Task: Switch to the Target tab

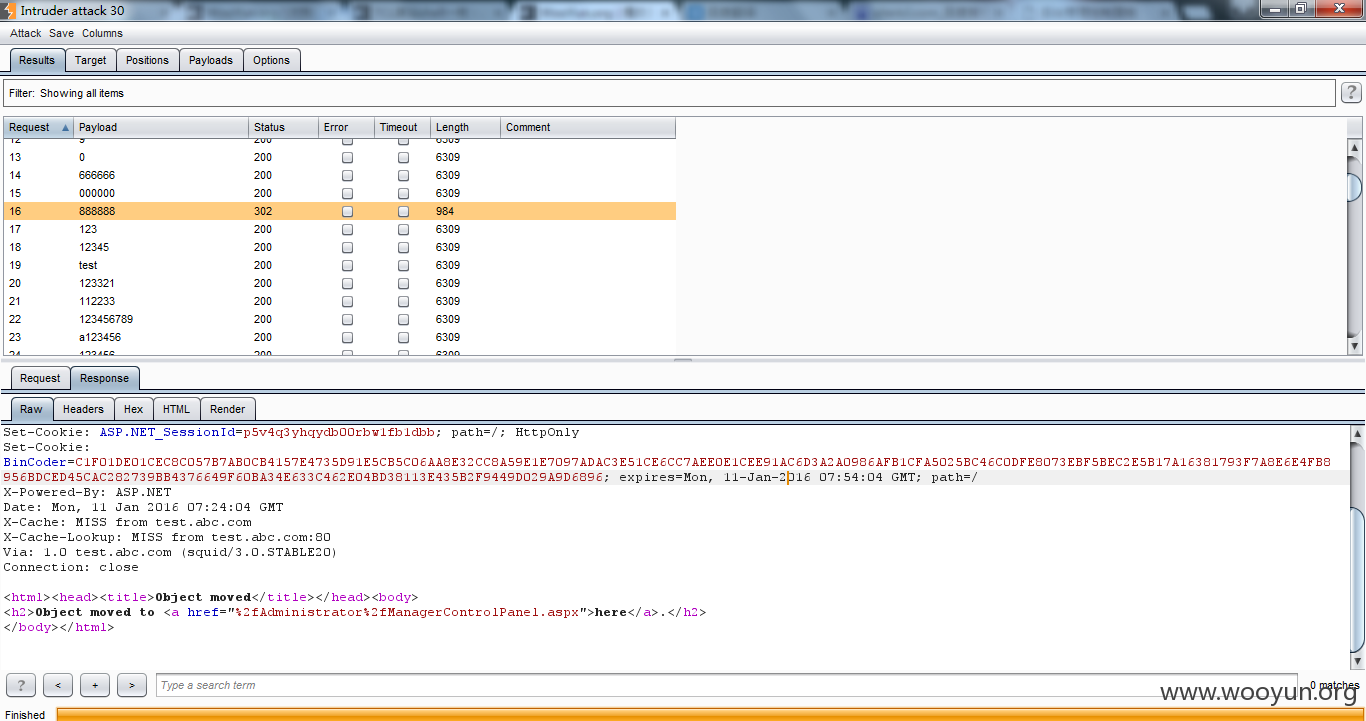Action: [90, 60]
